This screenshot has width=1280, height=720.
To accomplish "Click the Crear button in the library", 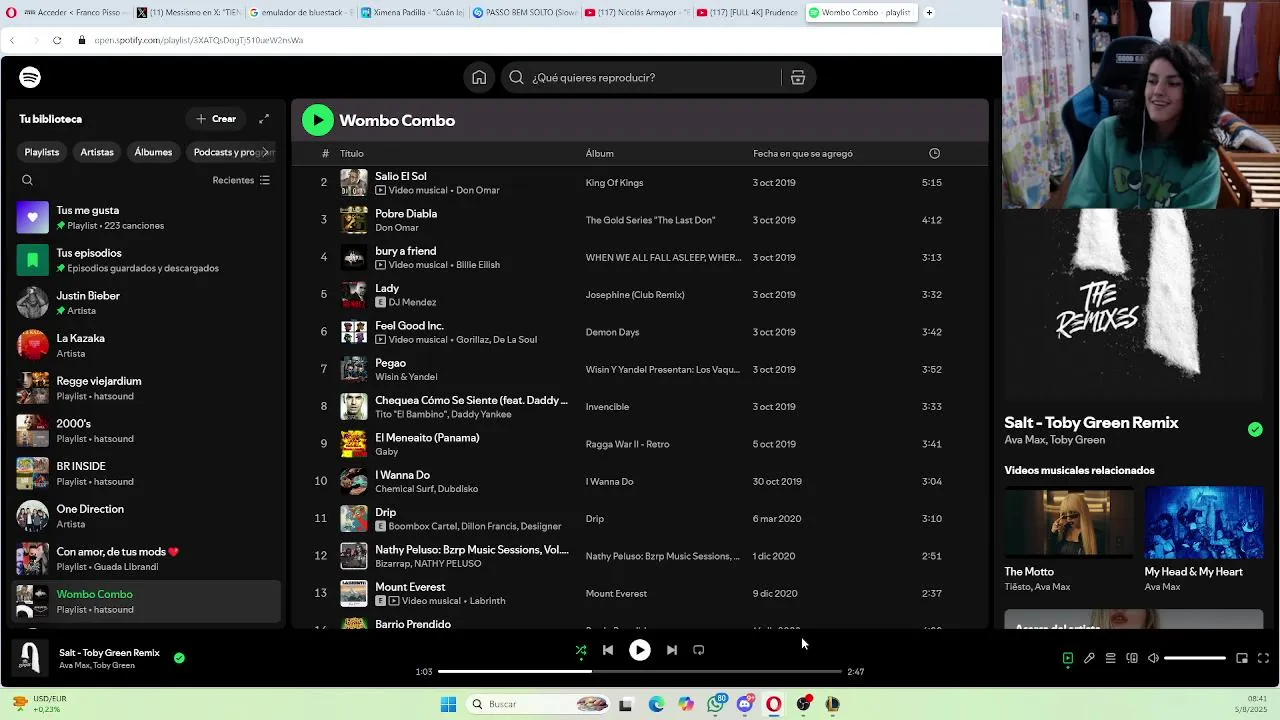I will pyautogui.click(x=216, y=119).
